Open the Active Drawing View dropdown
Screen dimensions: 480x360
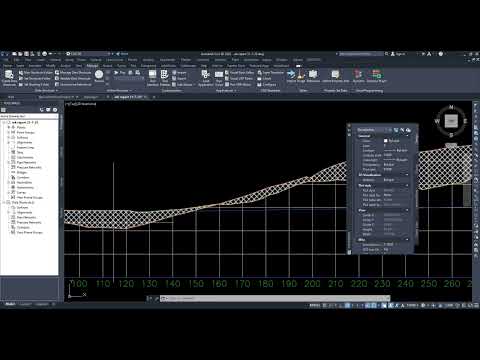click(x=29, y=116)
